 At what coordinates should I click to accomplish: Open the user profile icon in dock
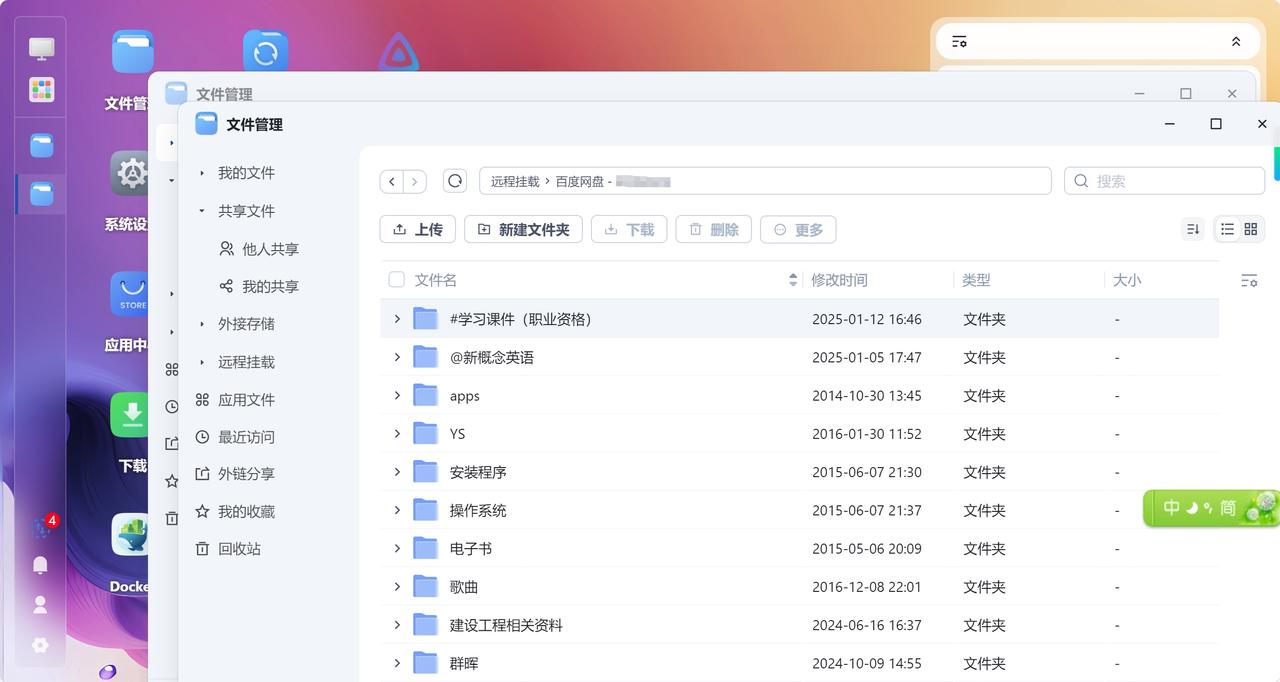click(40, 605)
